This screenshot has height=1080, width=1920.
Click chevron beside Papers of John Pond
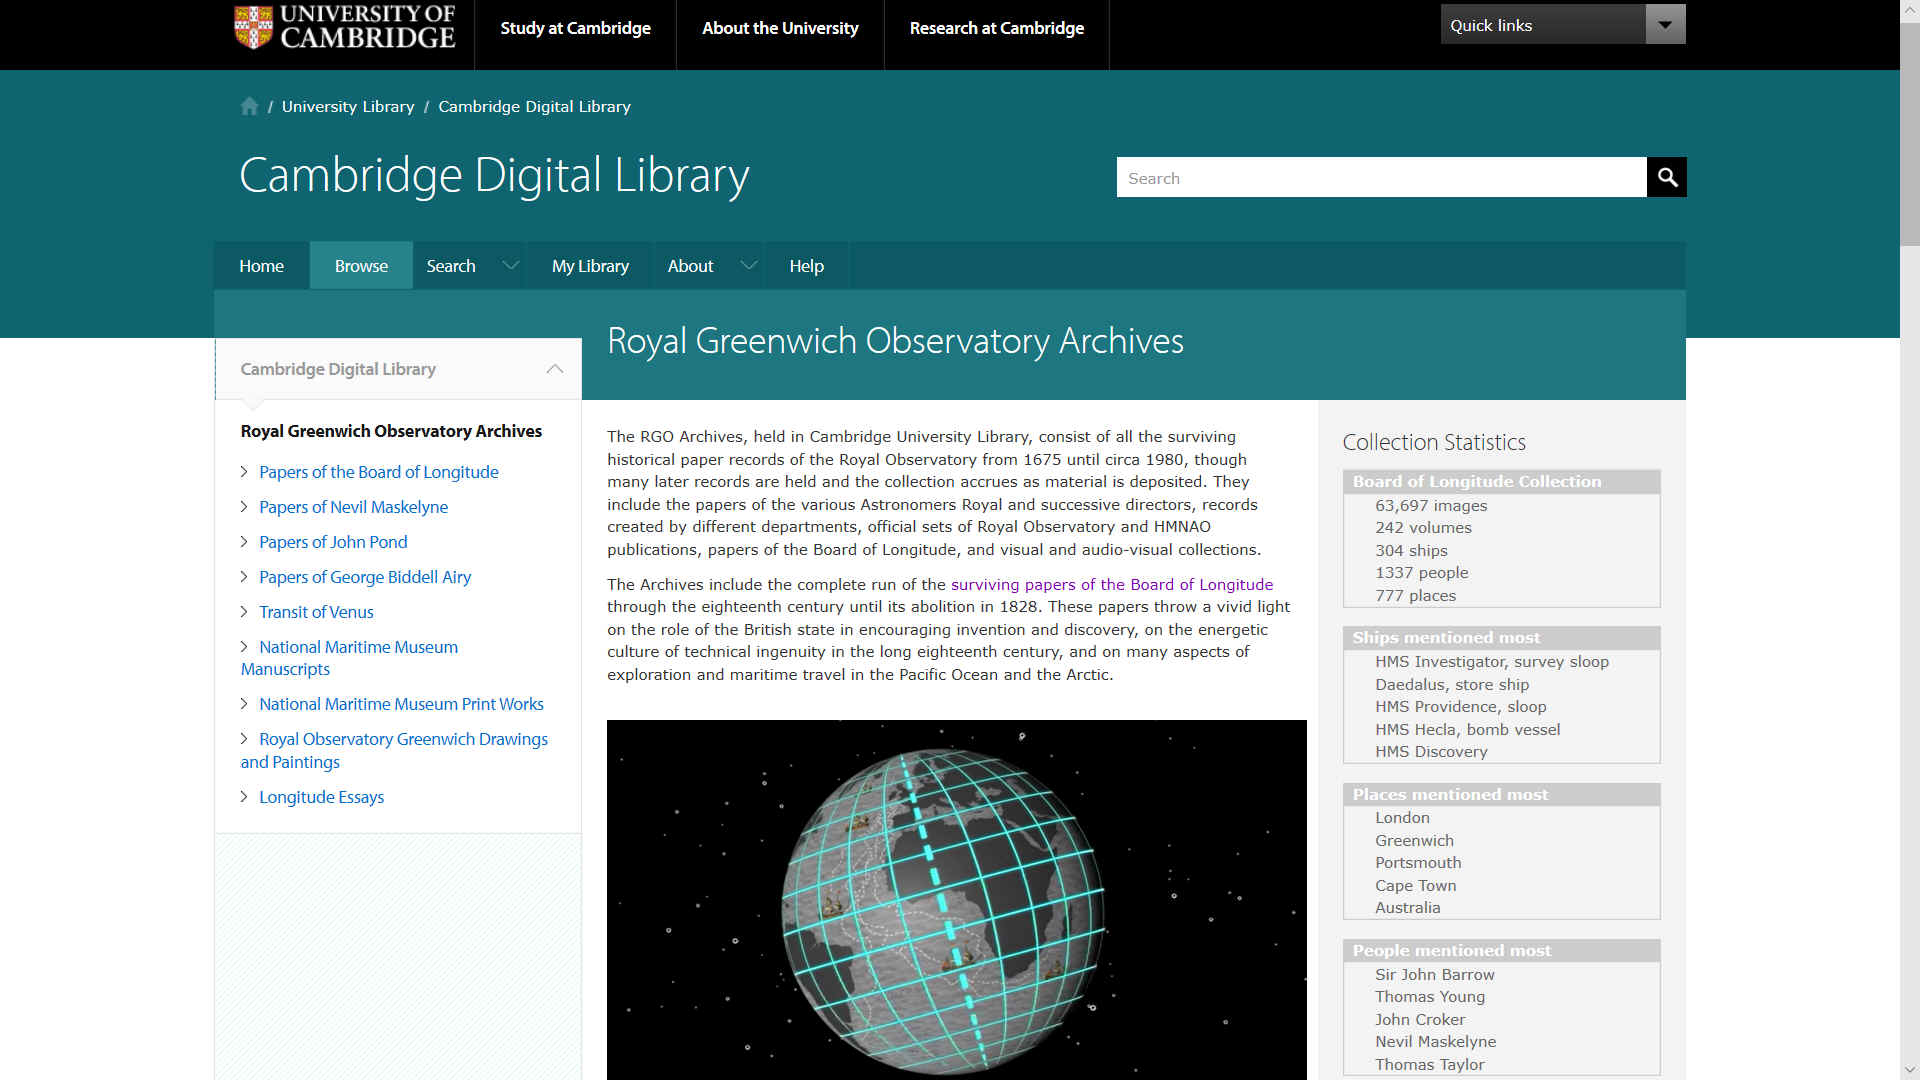[x=244, y=542]
